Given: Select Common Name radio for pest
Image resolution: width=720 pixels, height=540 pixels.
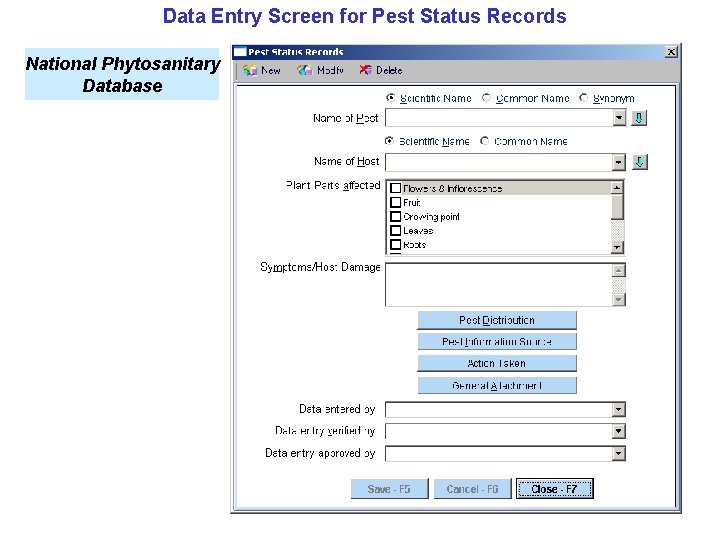Looking at the screenshot, I should (x=486, y=98).
